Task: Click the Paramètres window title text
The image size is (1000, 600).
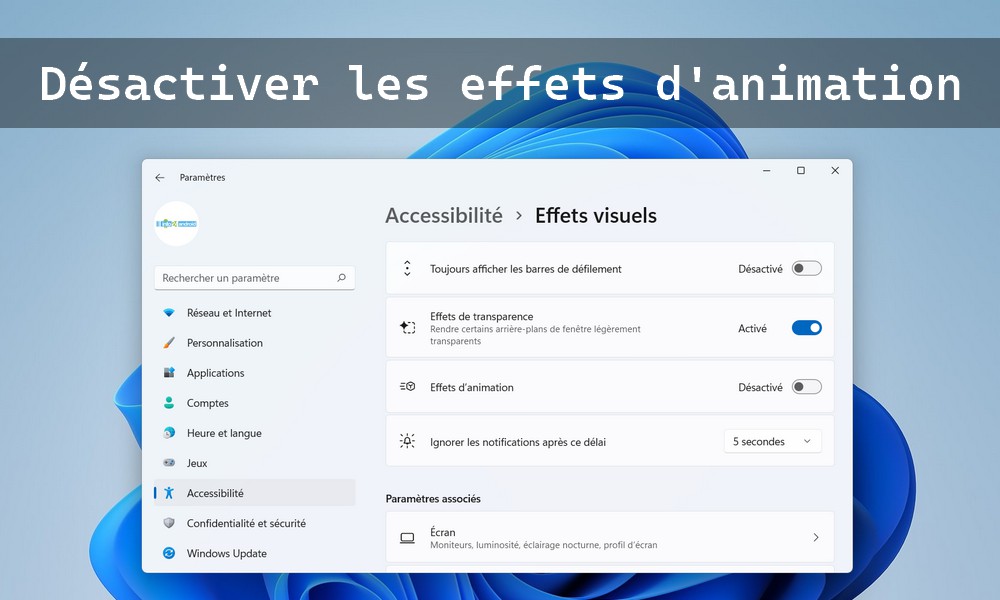Action: [x=202, y=178]
